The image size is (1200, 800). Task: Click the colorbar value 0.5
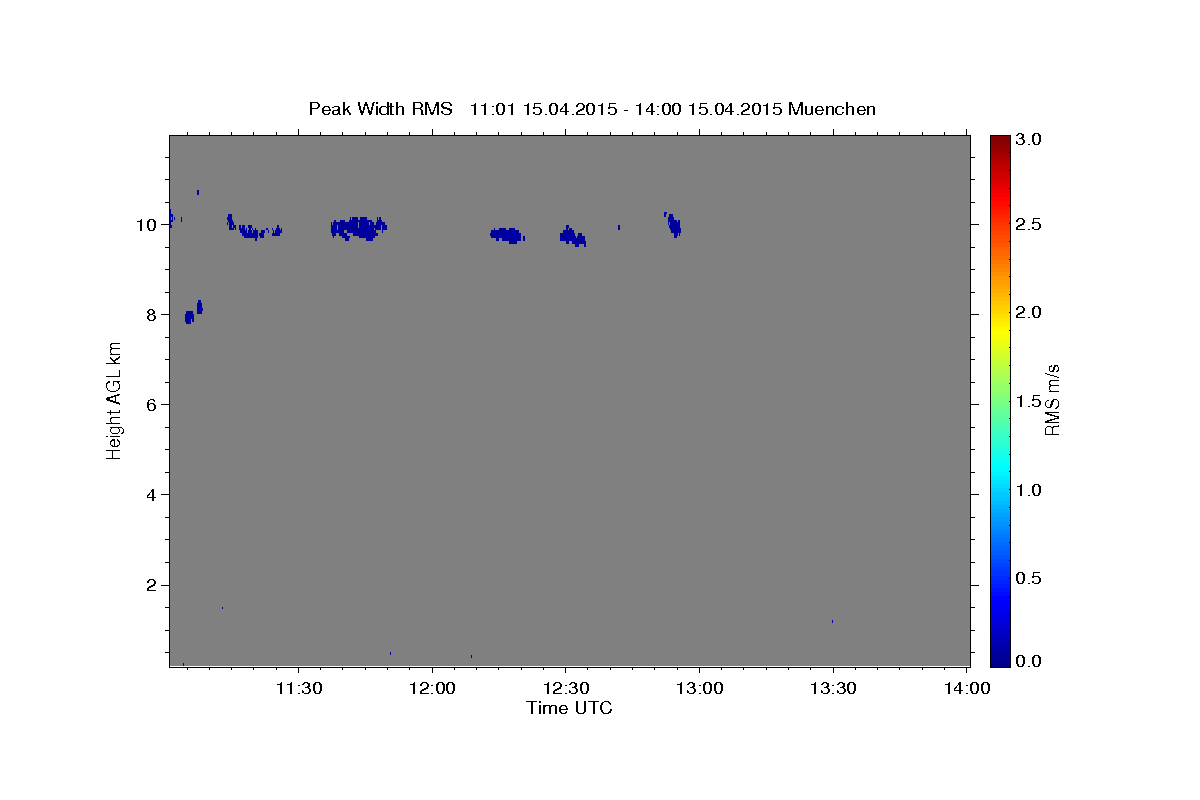click(1030, 578)
